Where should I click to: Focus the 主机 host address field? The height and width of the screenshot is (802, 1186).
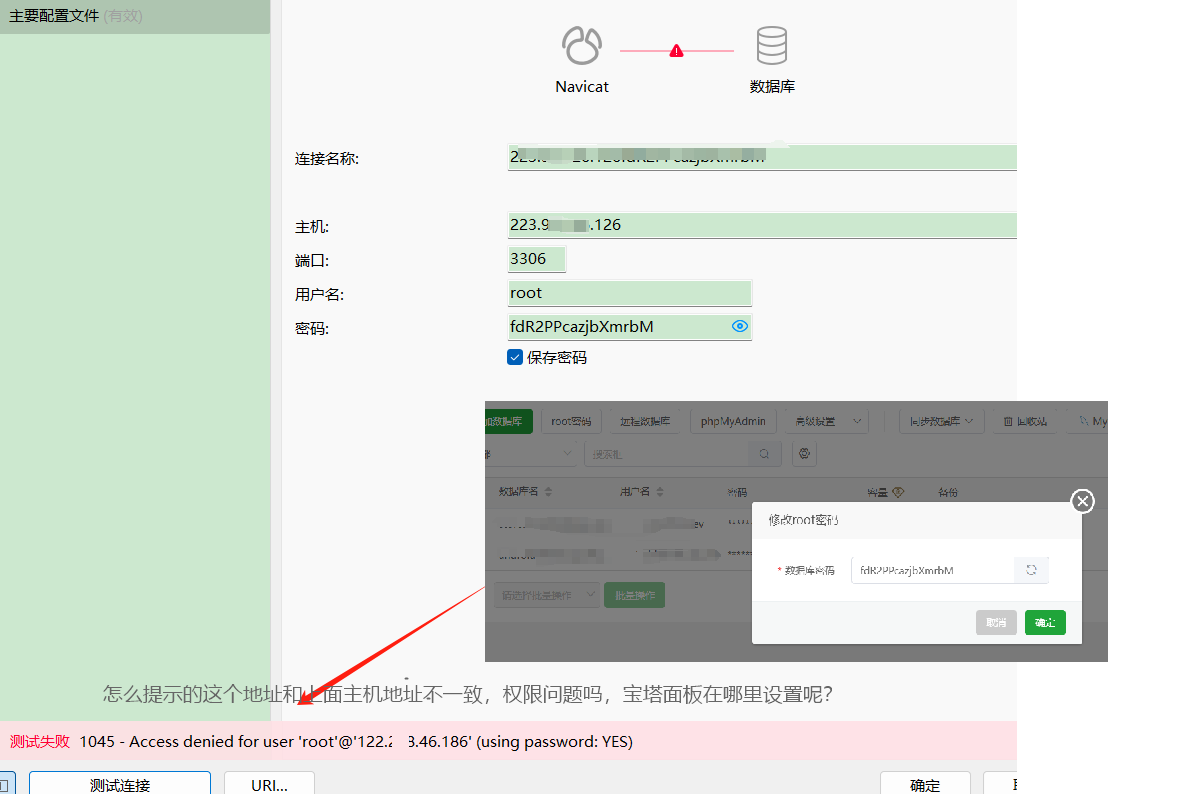click(762, 225)
